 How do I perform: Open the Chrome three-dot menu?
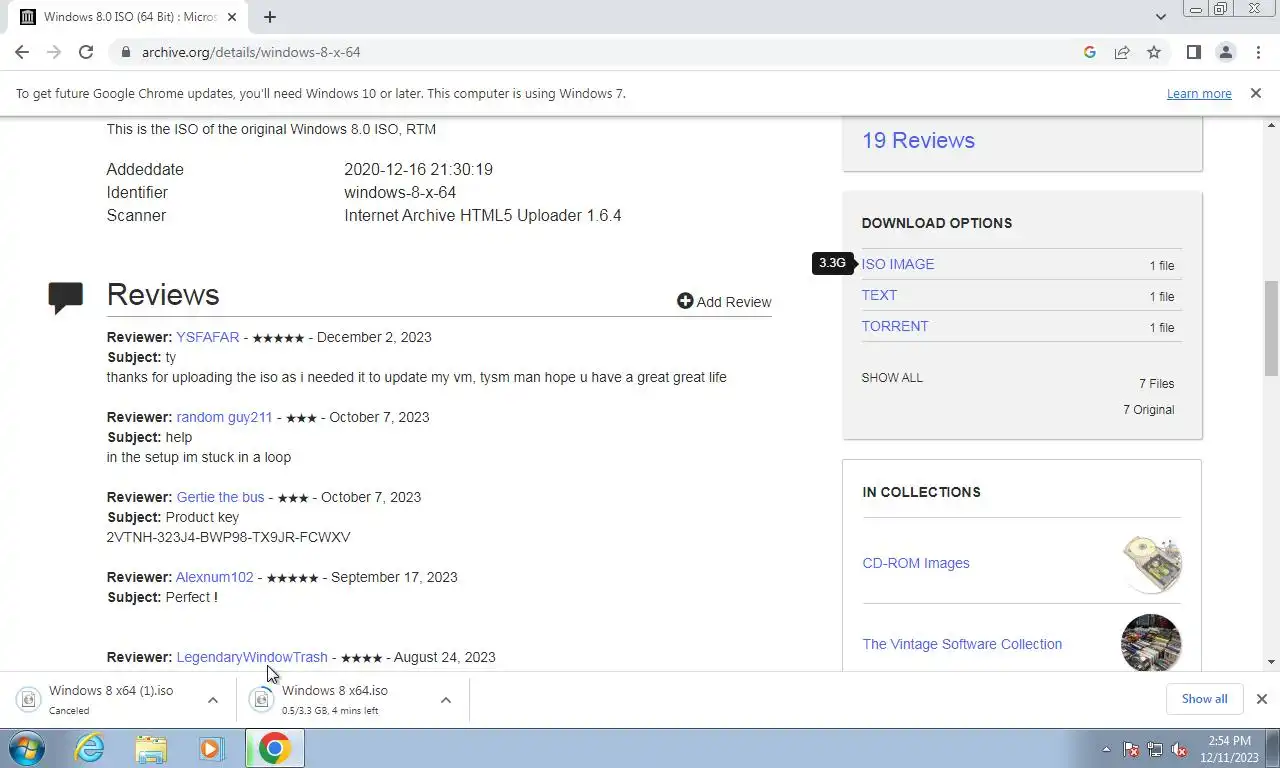tap(1257, 52)
